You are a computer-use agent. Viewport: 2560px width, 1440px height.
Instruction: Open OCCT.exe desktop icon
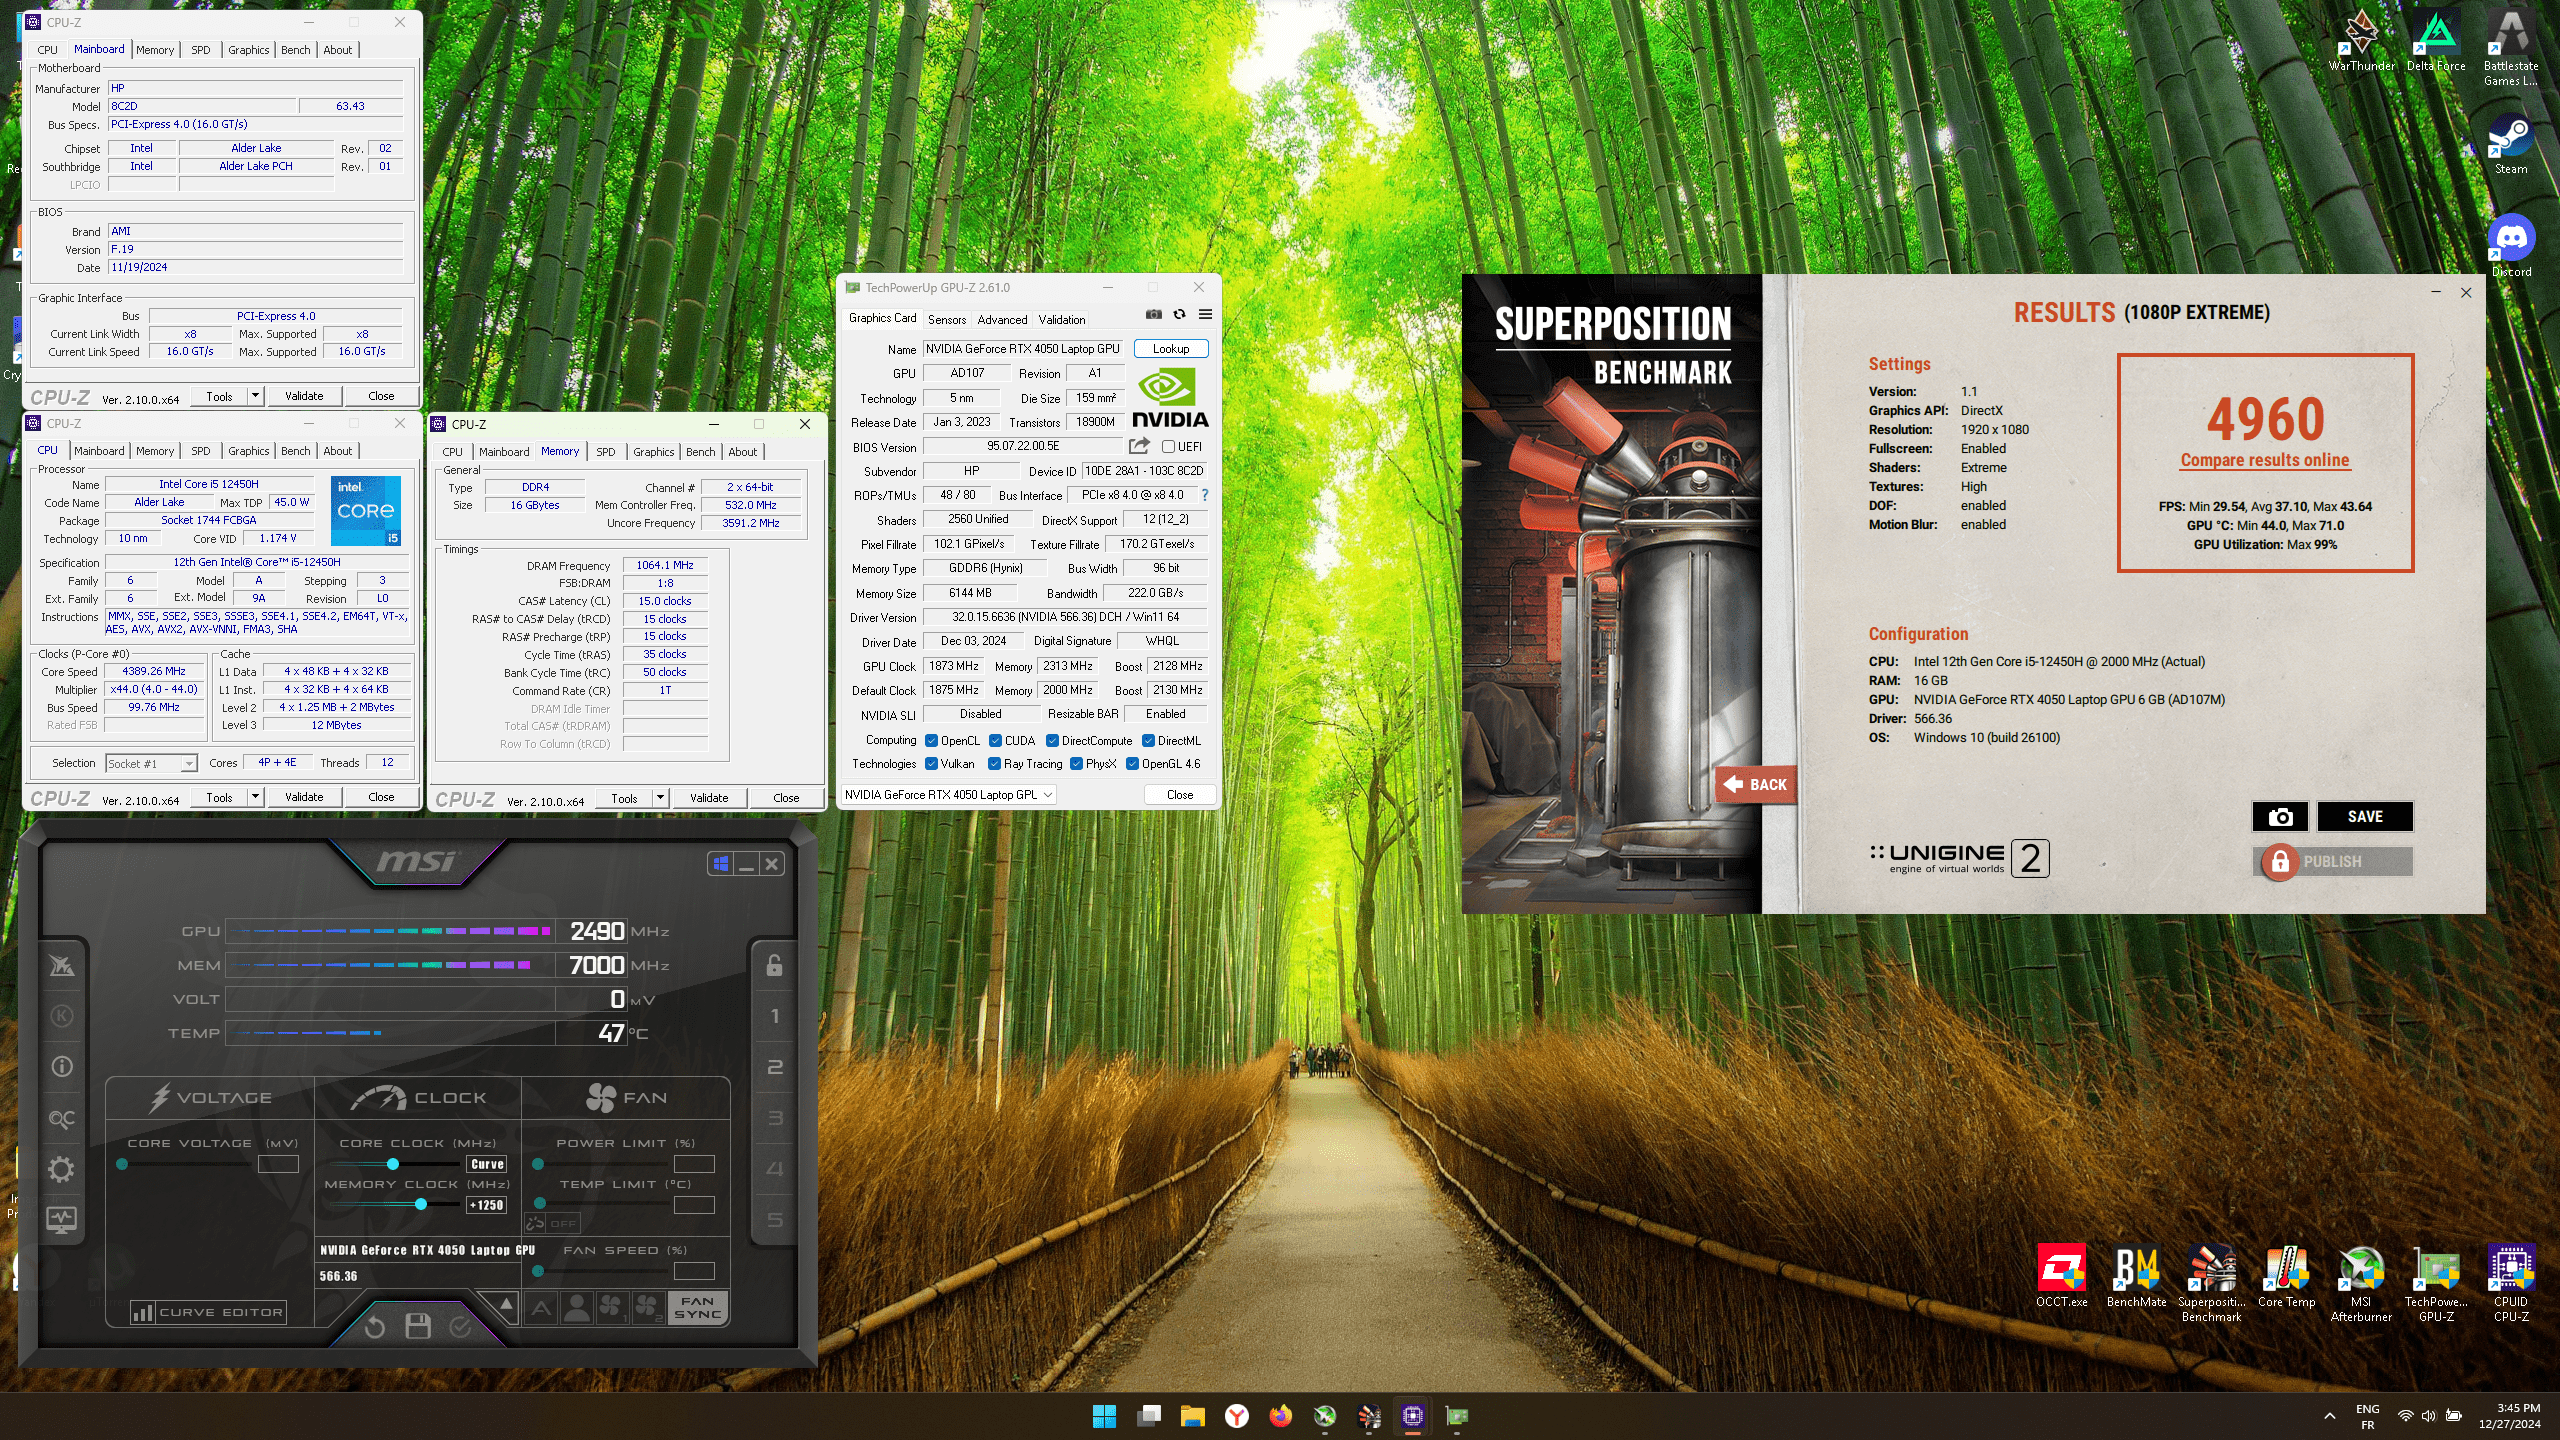click(2062, 1276)
